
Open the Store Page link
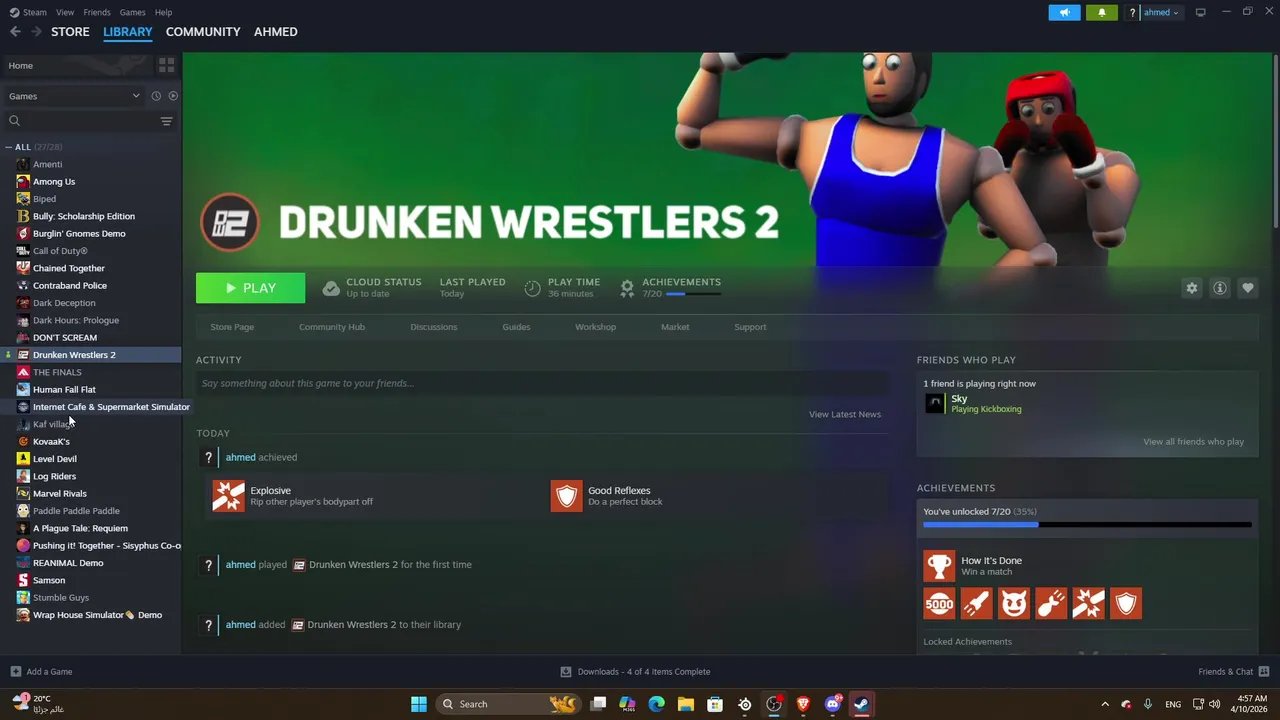(x=232, y=327)
